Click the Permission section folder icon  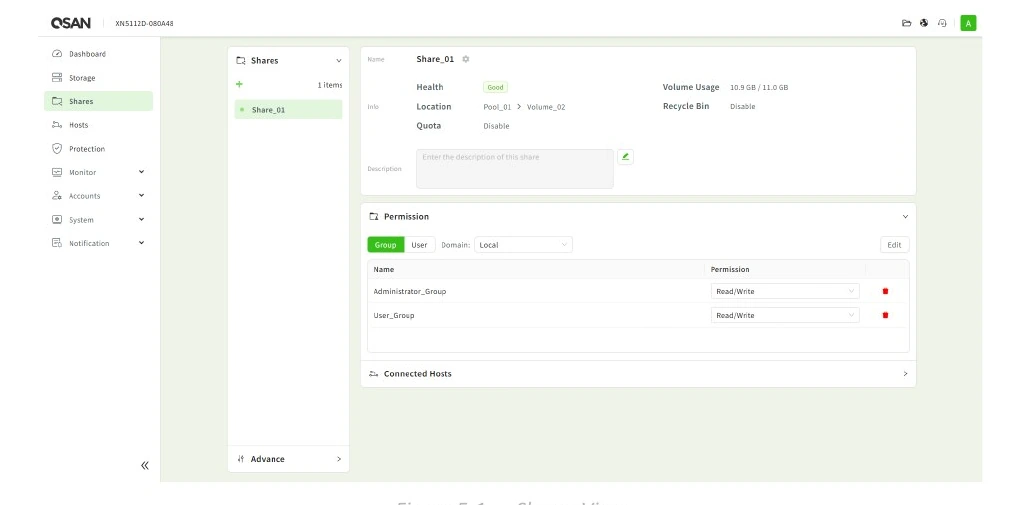(373, 217)
